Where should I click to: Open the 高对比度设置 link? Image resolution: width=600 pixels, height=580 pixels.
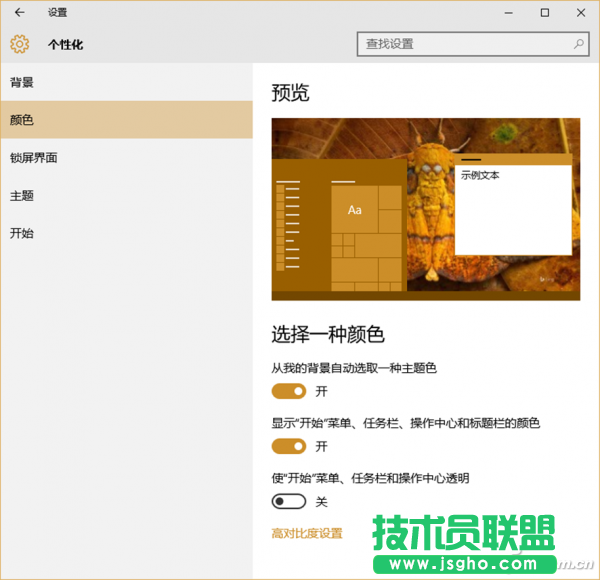pos(307,533)
